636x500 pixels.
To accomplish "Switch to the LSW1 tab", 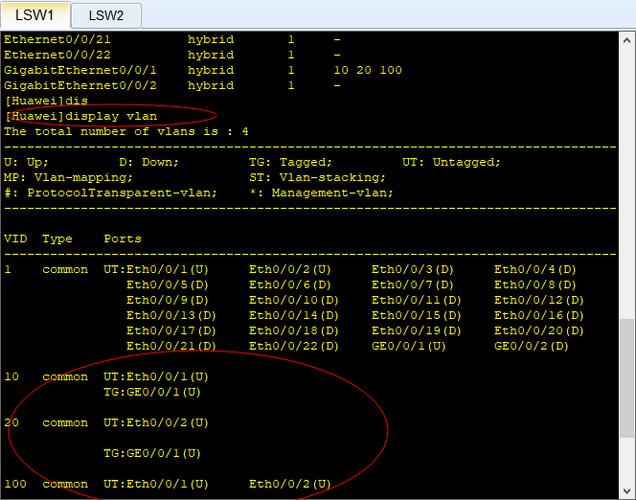I will (x=35, y=15).
